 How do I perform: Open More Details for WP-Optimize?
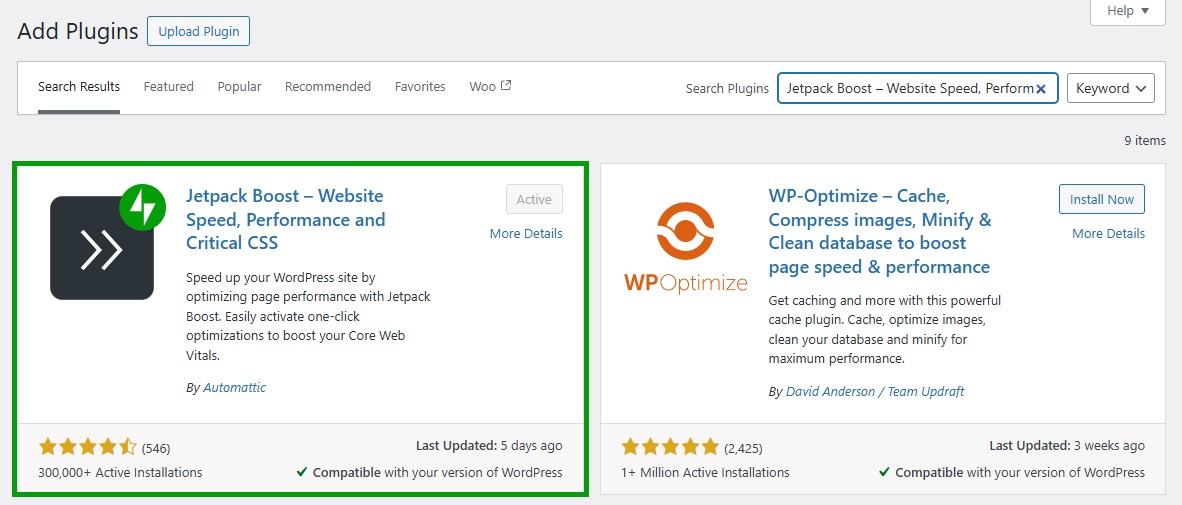[x=1108, y=234]
